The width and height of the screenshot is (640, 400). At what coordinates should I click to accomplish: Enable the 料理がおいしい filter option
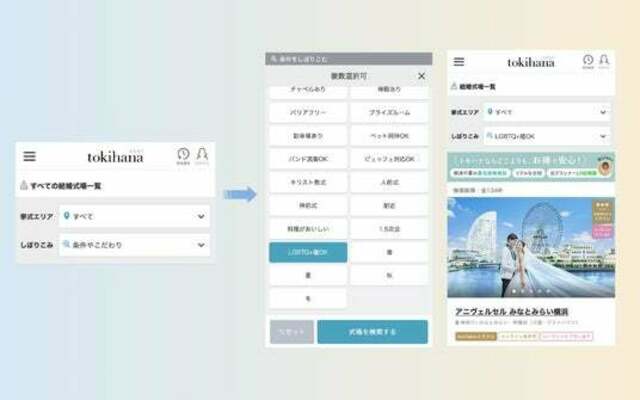[x=308, y=229]
